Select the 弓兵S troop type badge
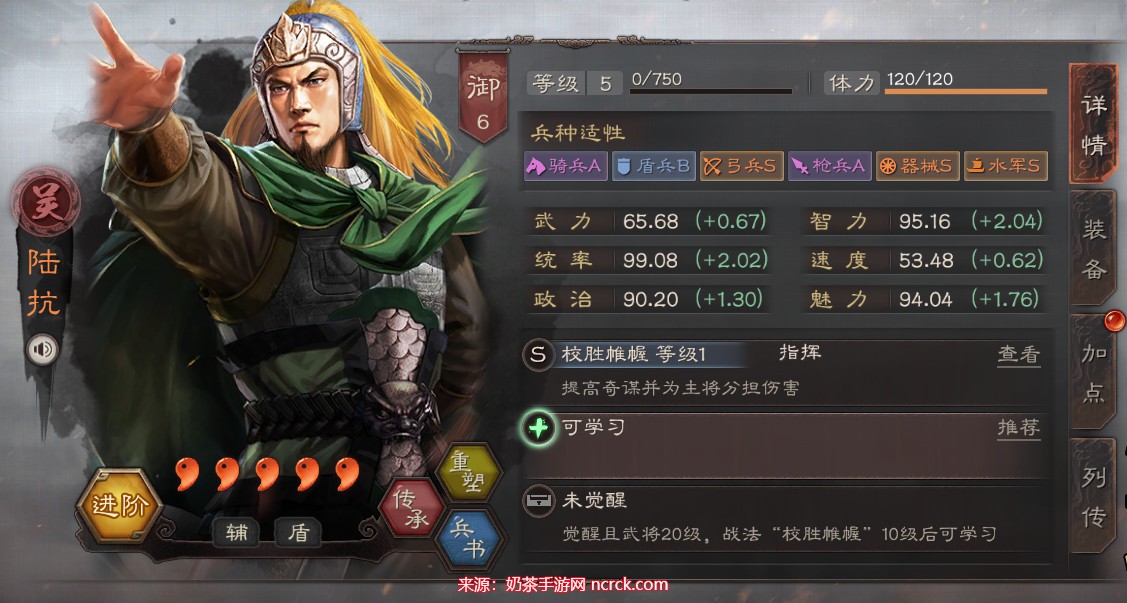This screenshot has width=1127, height=603. (x=741, y=166)
